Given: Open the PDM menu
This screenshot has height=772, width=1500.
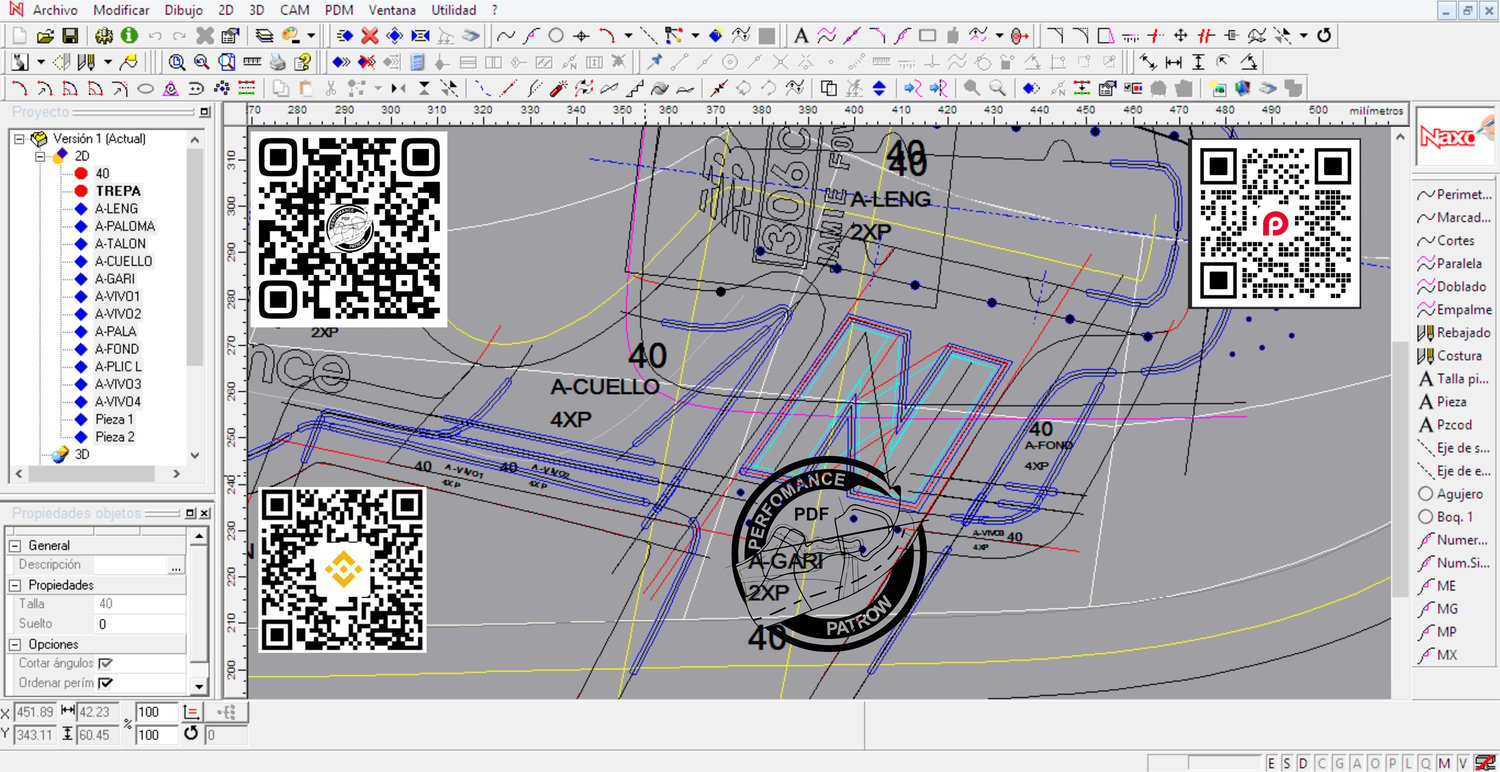Looking at the screenshot, I should tap(340, 10).
